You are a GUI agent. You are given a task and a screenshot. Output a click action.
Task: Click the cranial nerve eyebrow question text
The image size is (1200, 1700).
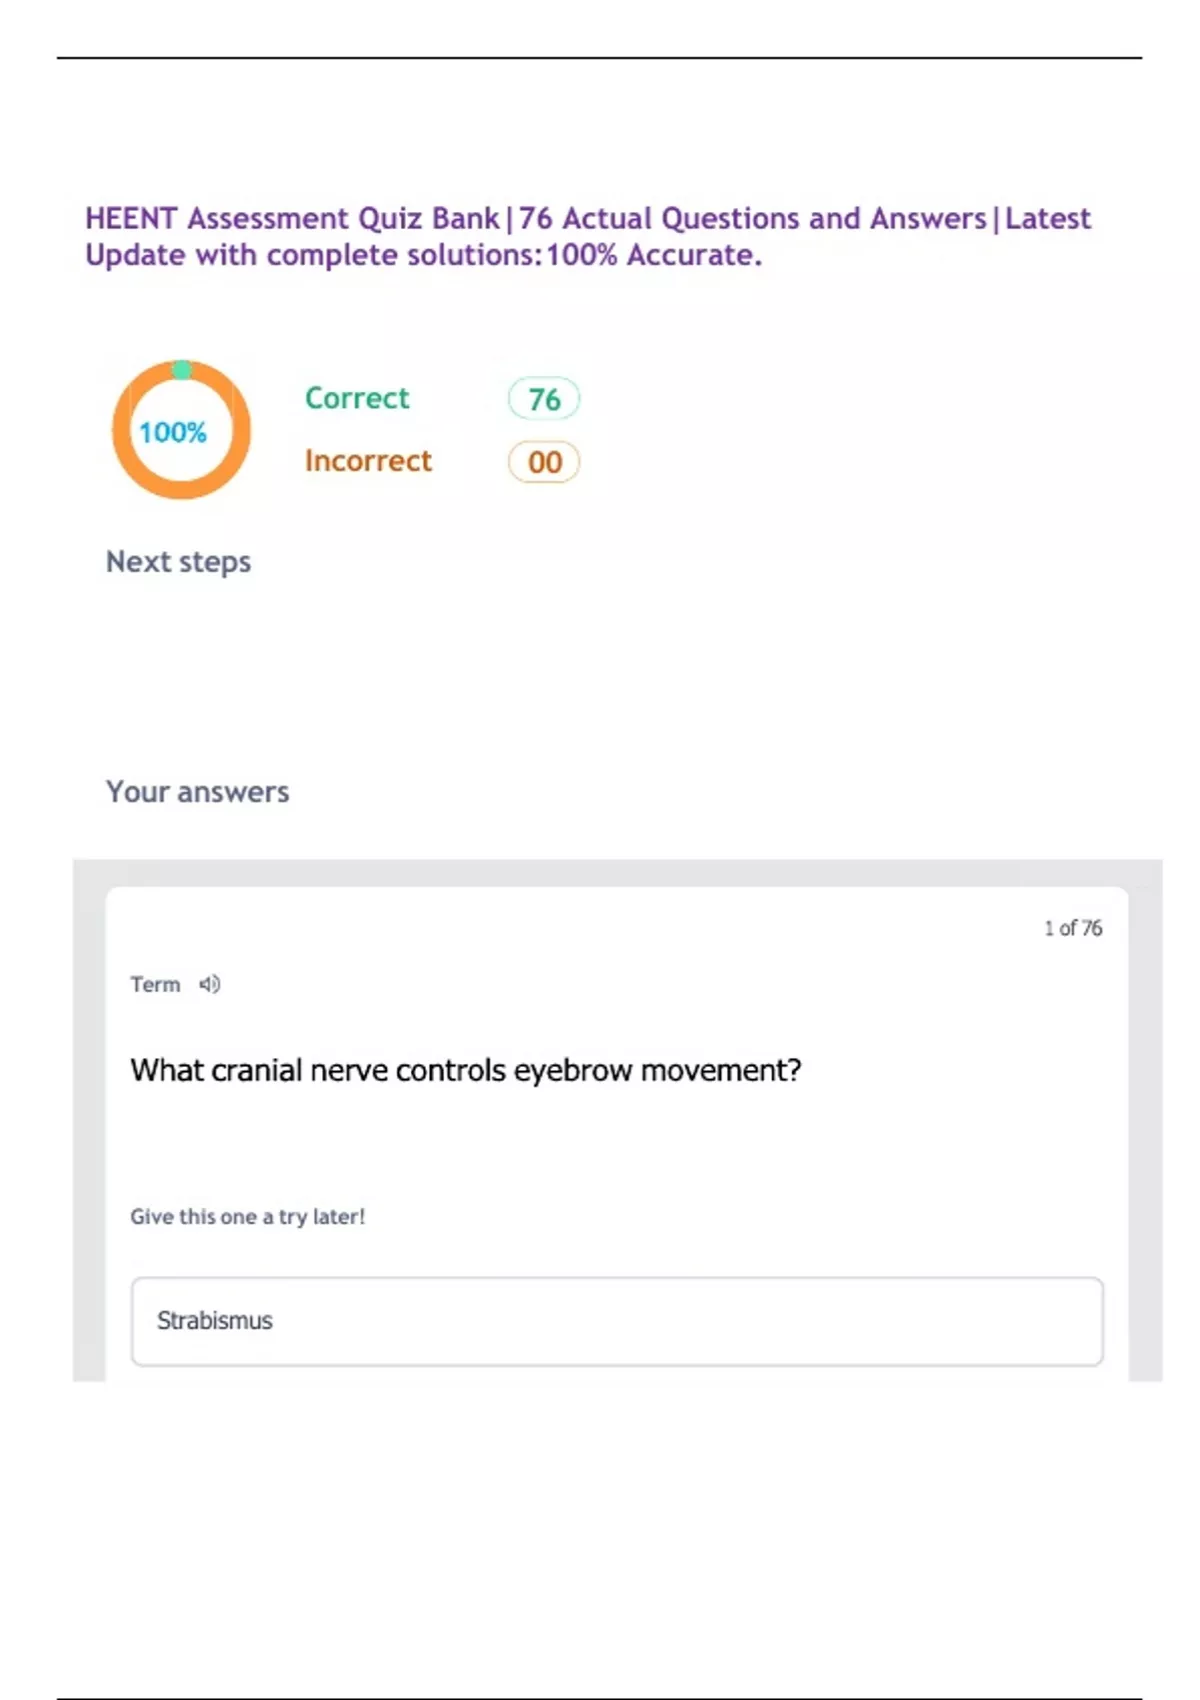(466, 1071)
